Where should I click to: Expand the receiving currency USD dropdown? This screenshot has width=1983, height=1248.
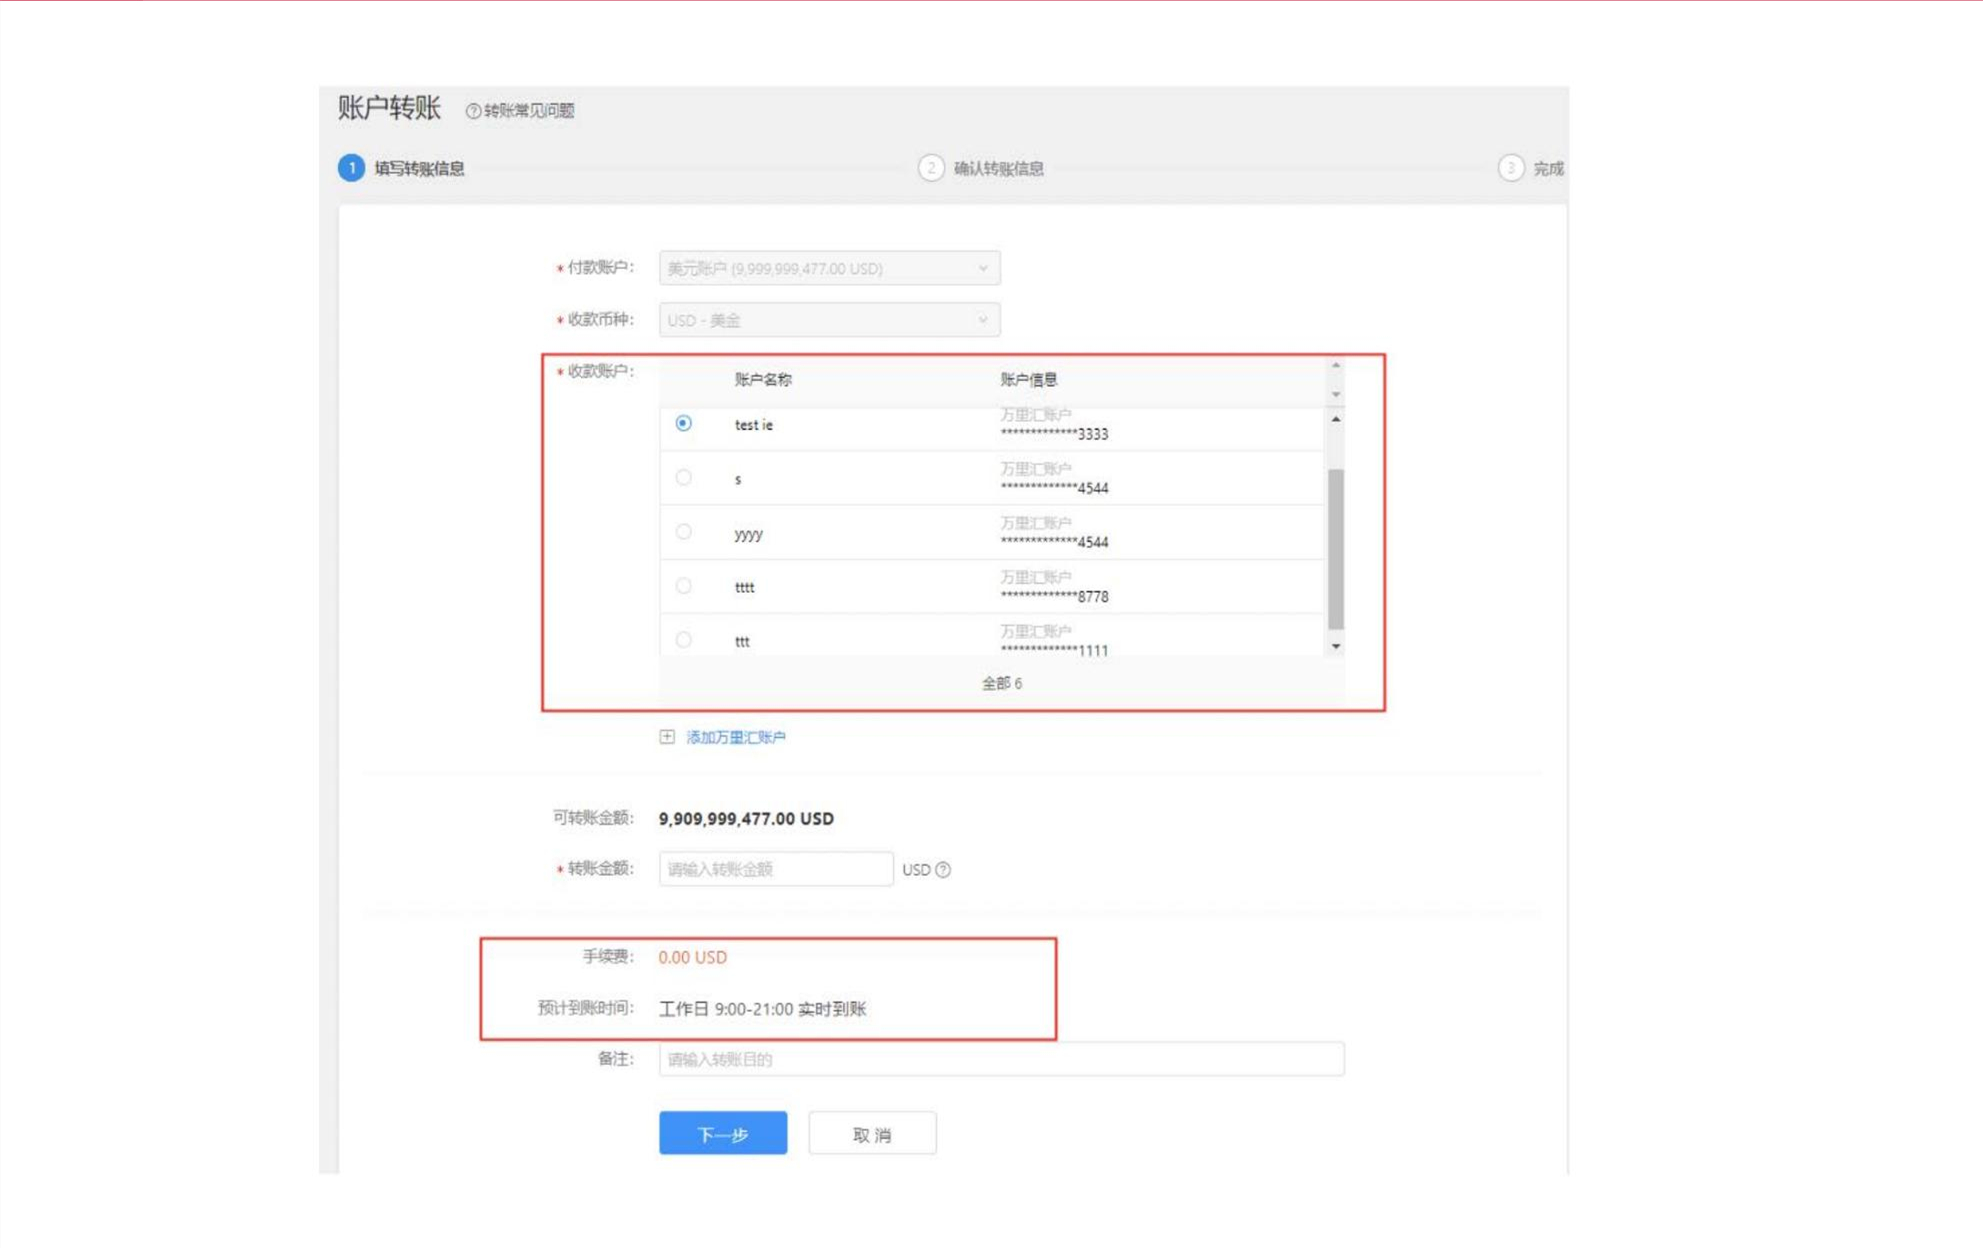pos(829,320)
